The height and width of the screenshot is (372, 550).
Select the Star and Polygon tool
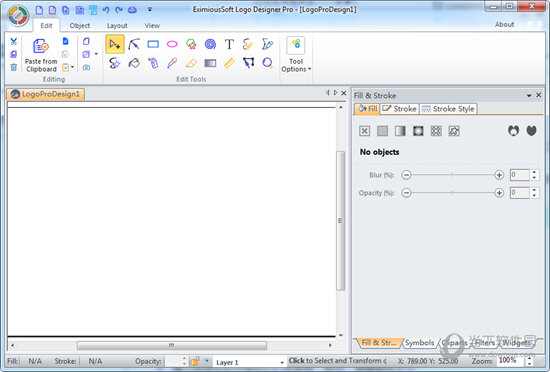pyautogui.click(x=191, y=44)
